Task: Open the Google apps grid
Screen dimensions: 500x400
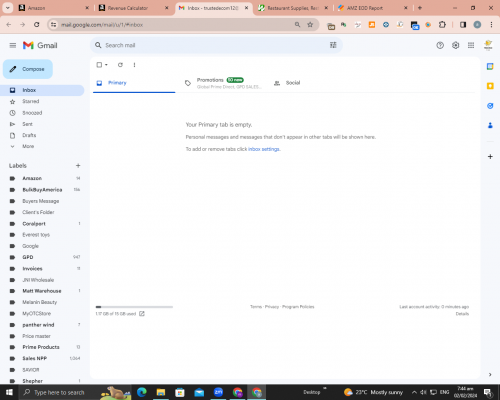Action: coord(471,45)
